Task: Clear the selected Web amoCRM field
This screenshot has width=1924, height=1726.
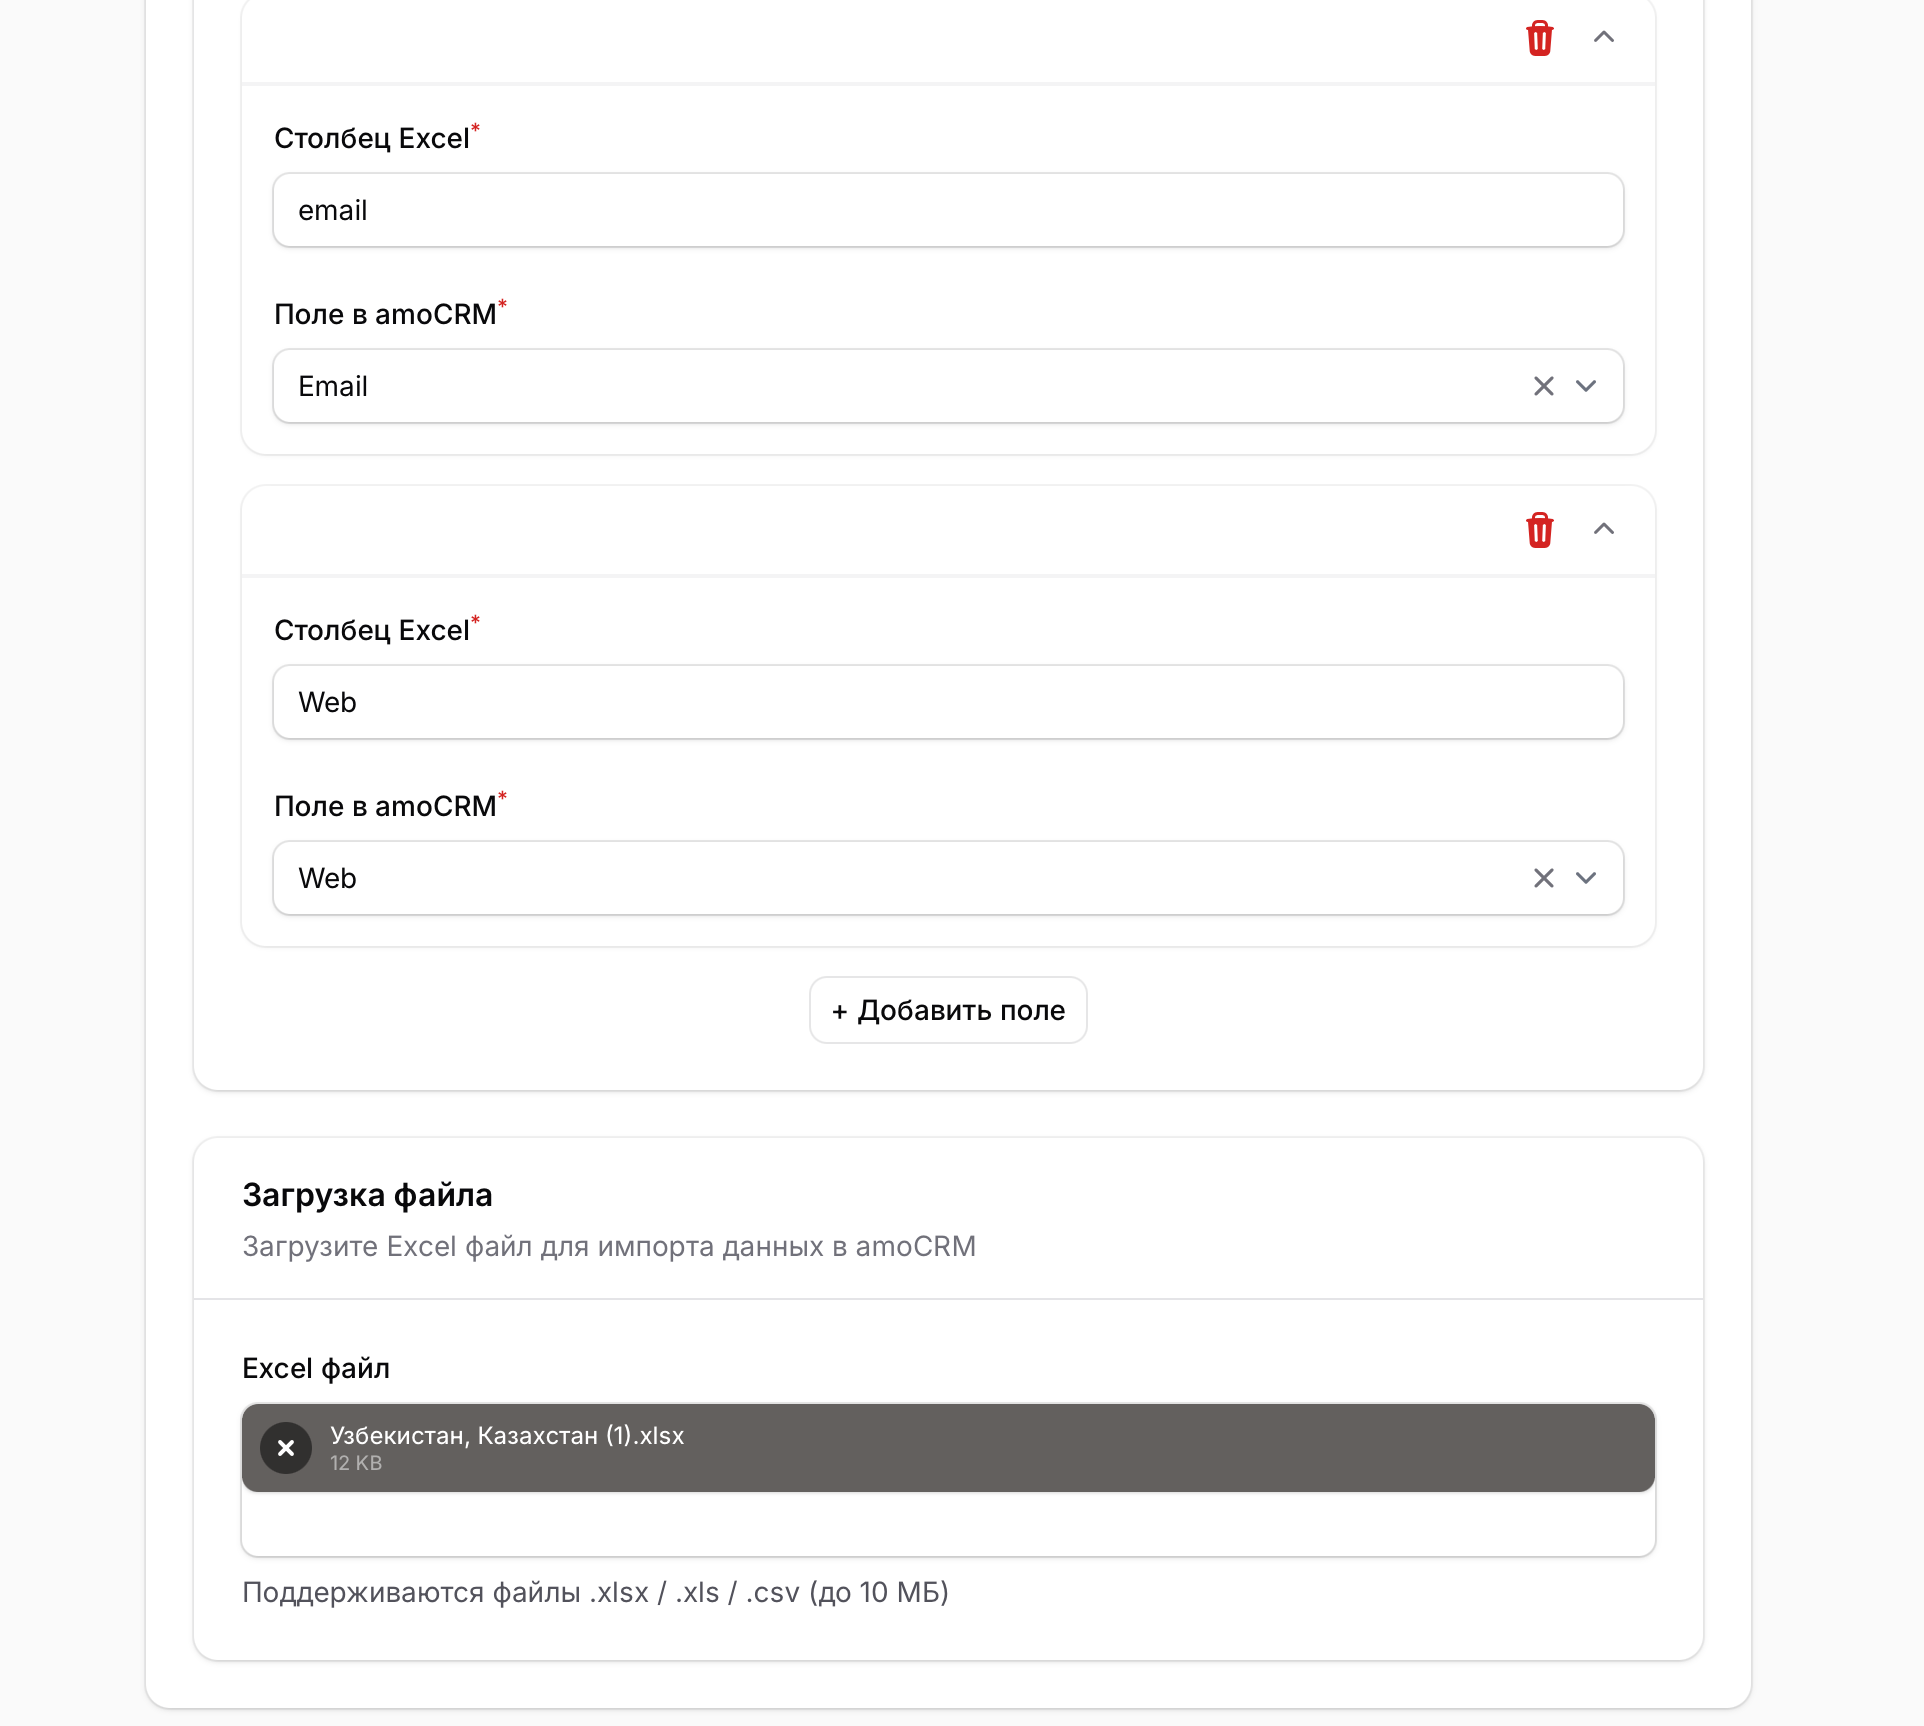Action: [1543, 878]
